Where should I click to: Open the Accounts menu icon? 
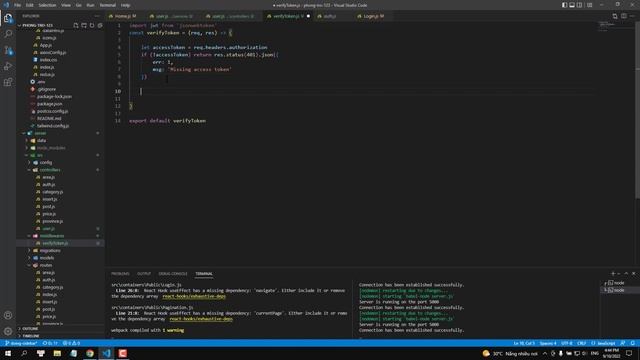(x=8, y=315)
